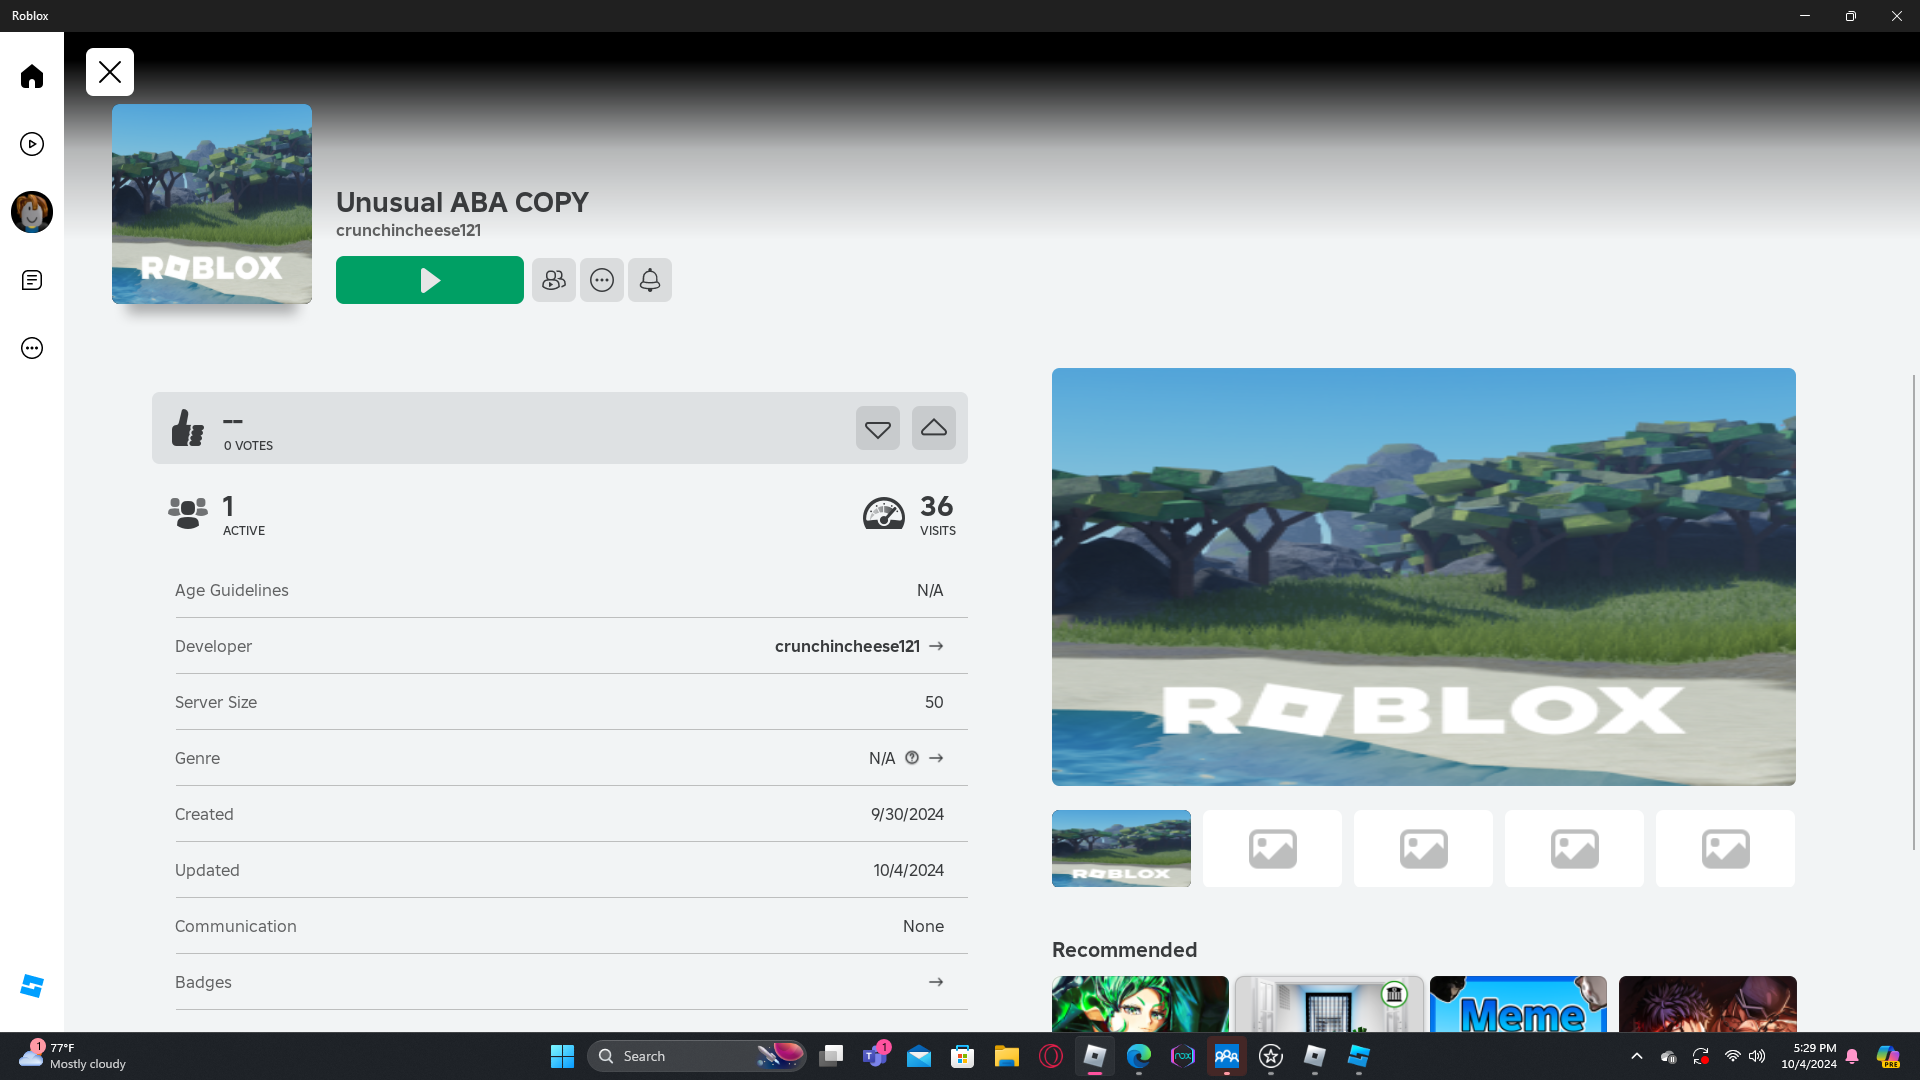Open the sidebar news feed list icon
Screen dimensions: 1920x1080
click(32, 280)
